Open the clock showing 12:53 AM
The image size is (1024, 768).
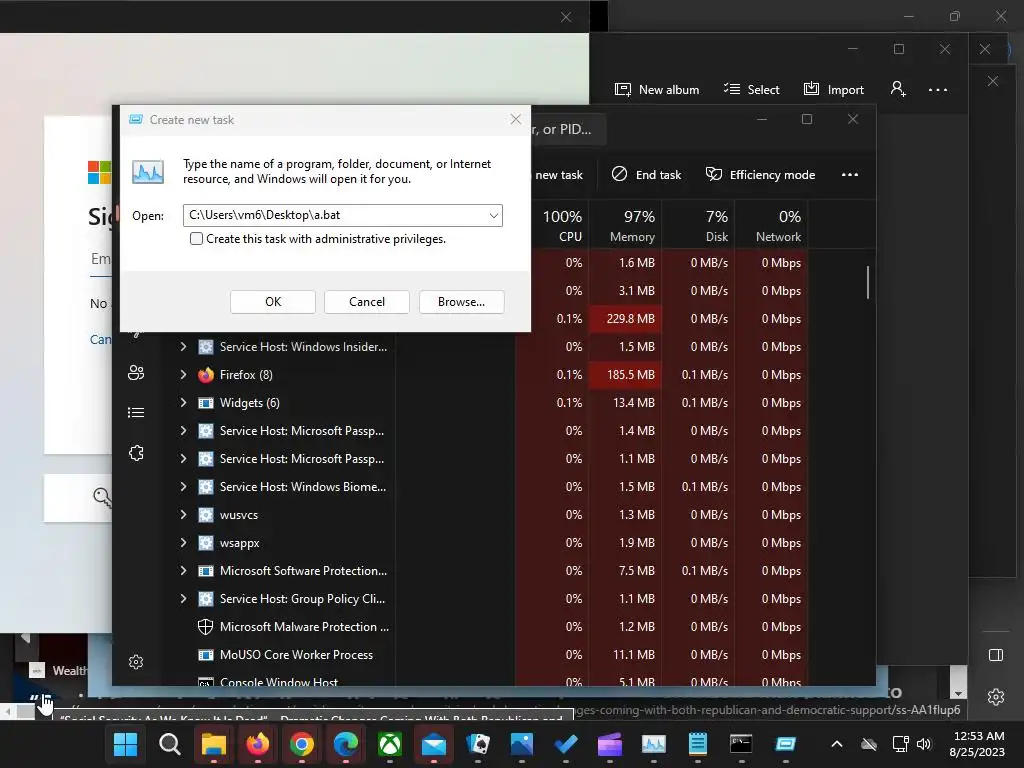point(977,744)
